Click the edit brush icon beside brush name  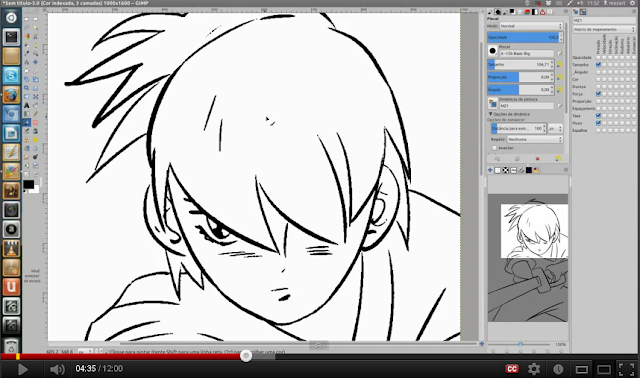(x=560, y=53)
